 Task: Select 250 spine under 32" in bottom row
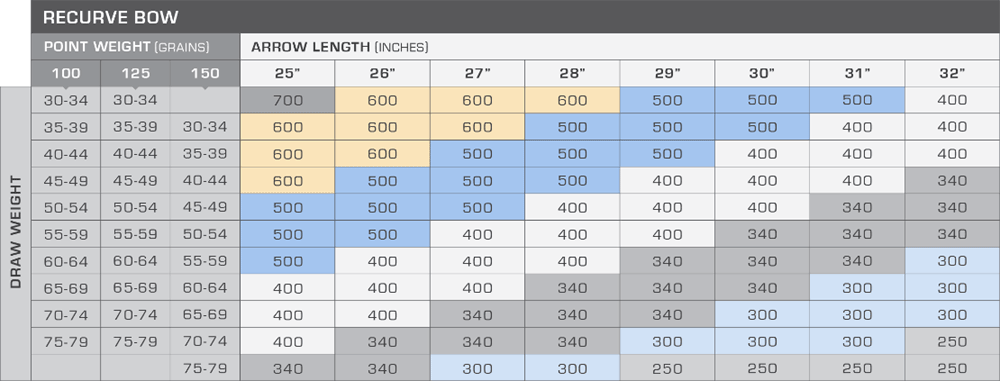coord(953,368)
